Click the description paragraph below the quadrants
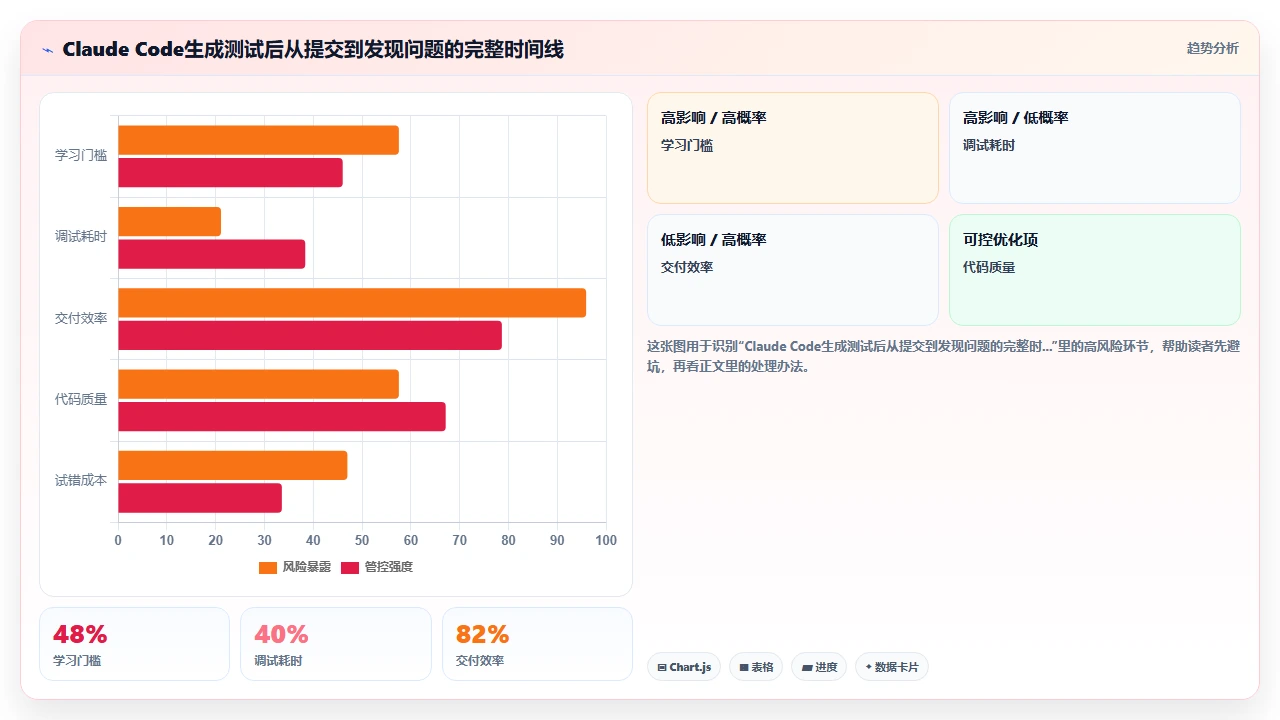The image size is (1280, 720). 944,356
